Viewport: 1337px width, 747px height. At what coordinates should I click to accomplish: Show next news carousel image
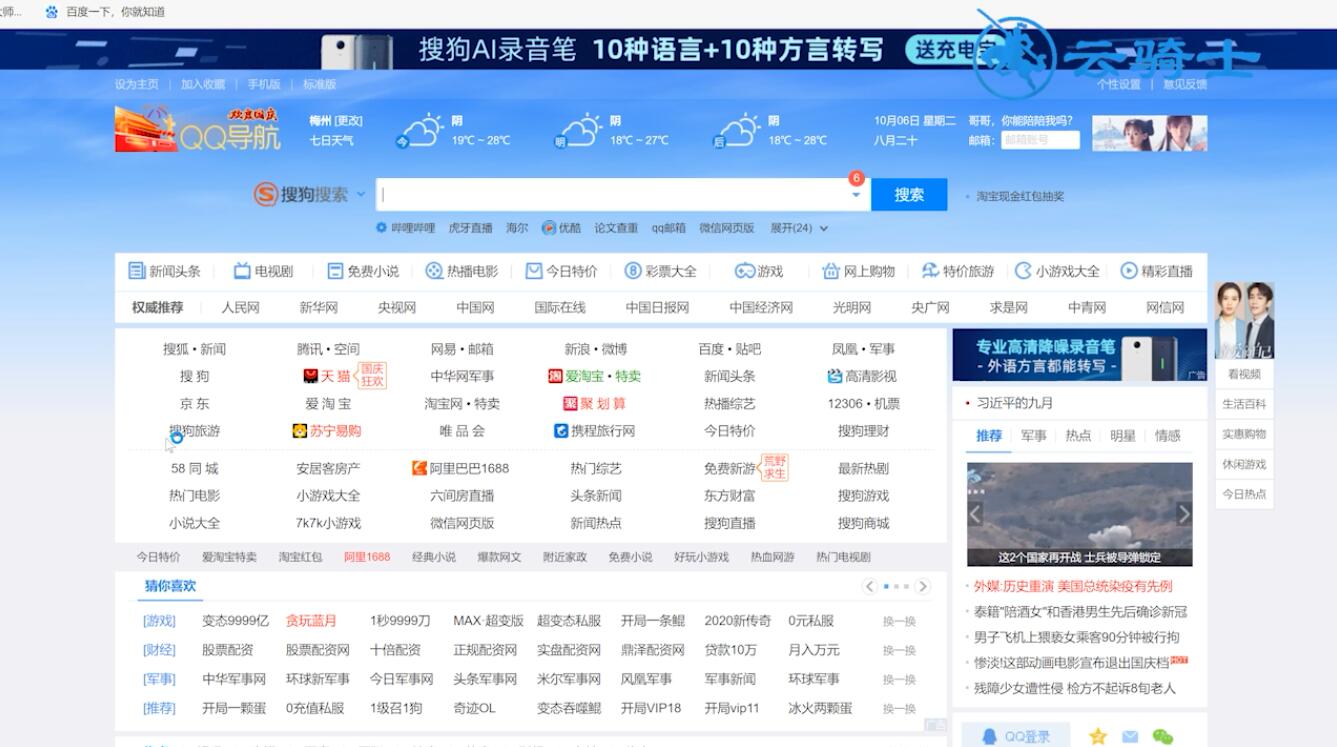(1184, 514)
